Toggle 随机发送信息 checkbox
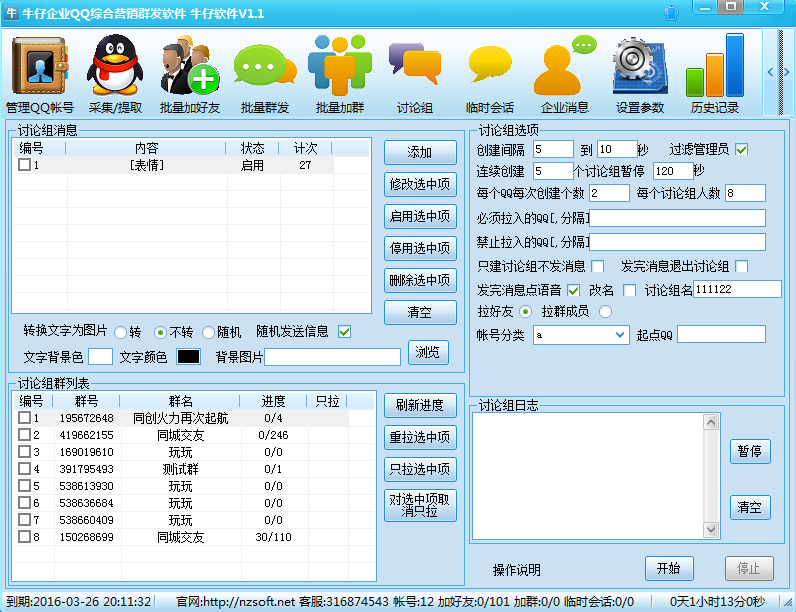This screenshot has width=796, height=612. tap(345, 332)
